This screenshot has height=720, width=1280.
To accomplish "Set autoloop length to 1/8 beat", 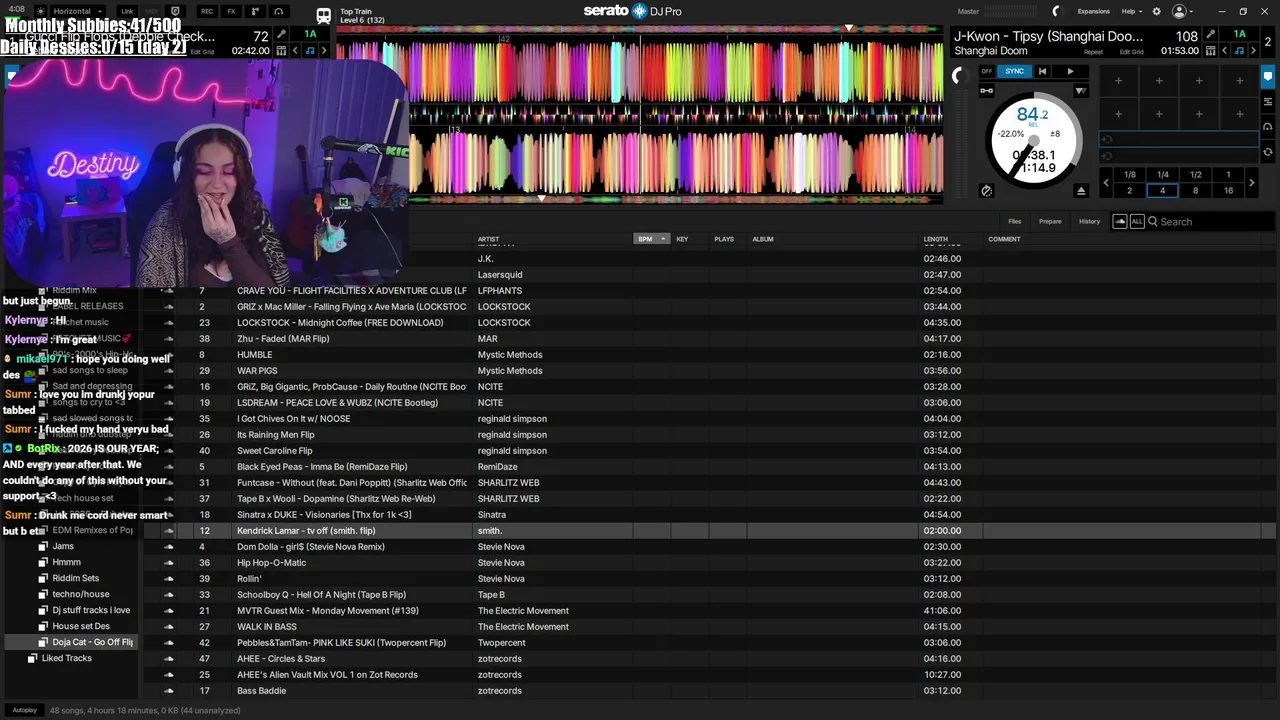I will 1129,175.
